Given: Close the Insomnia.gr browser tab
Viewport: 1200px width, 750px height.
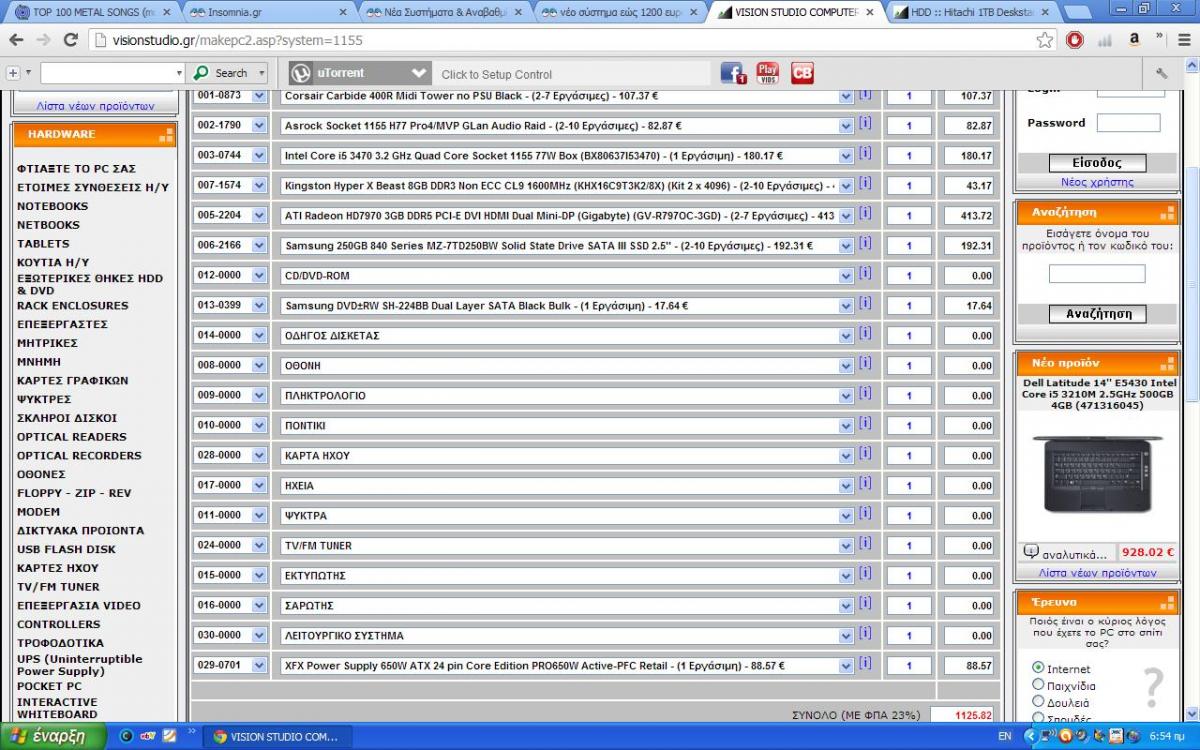Looking at the screenshot, I should coord(343,13).
